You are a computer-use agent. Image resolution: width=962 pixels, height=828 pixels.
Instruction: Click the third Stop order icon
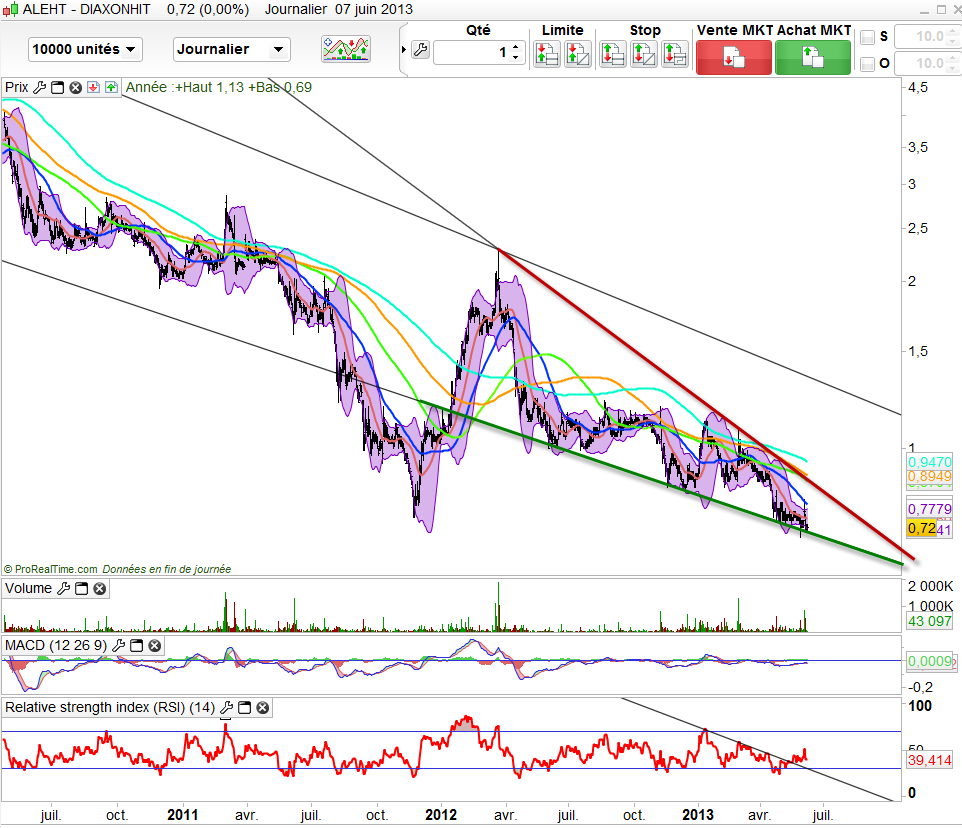(675, 54)
